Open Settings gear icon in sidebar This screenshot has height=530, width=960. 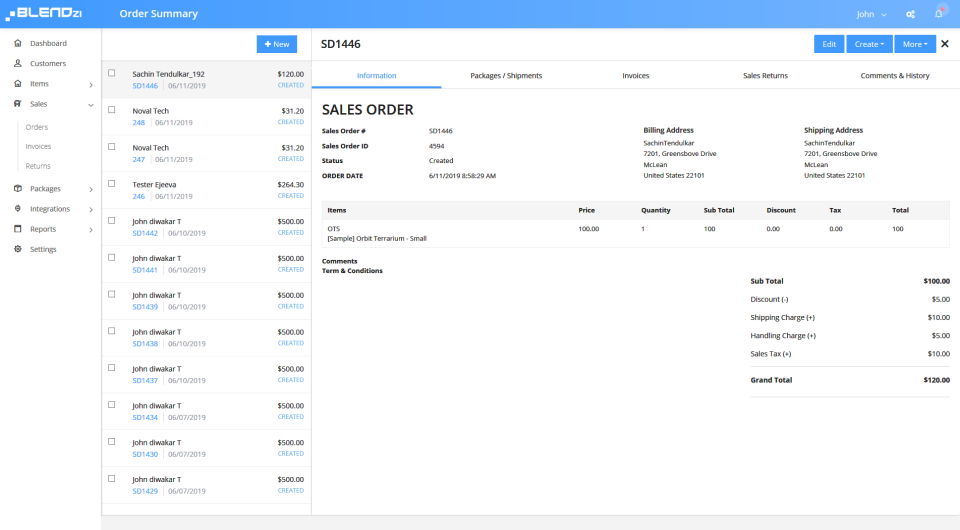tap(18, 249)
